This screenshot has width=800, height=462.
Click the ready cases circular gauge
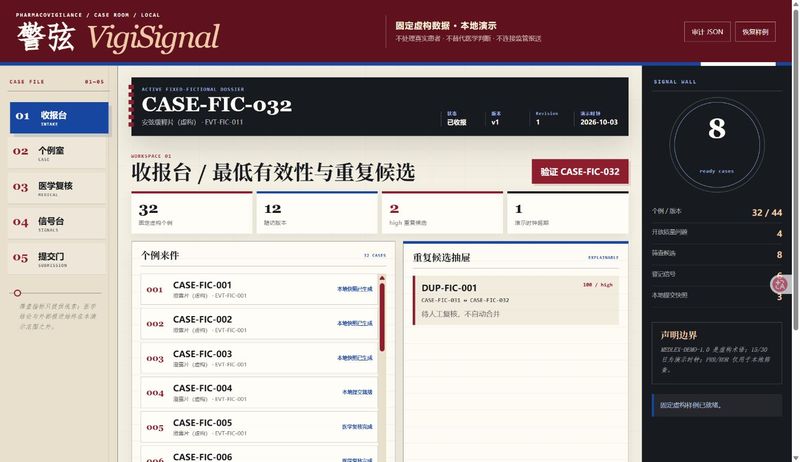pos(716,144)
